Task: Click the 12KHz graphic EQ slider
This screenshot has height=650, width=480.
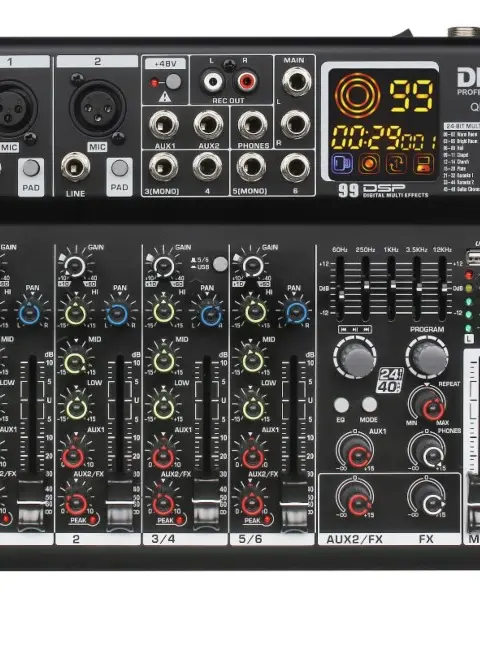Action: [444, 289]
